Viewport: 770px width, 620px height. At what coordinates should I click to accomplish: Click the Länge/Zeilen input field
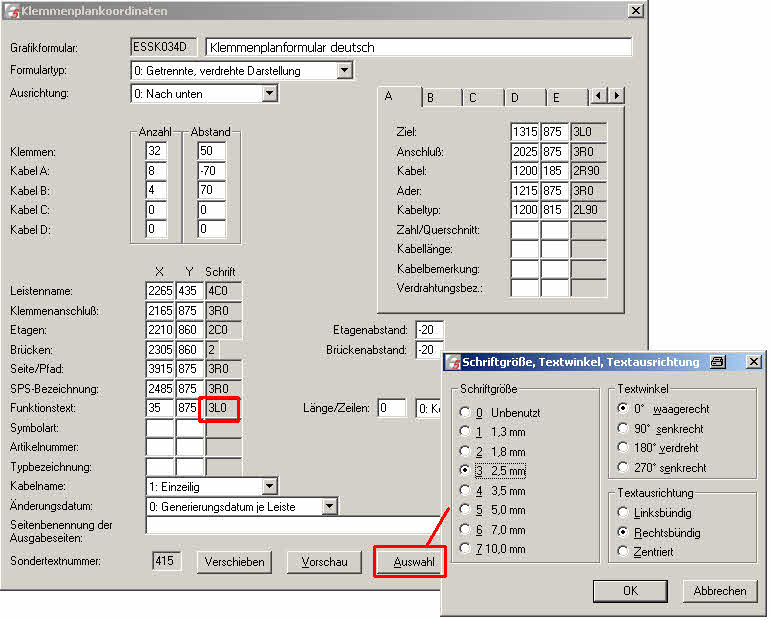391,408
